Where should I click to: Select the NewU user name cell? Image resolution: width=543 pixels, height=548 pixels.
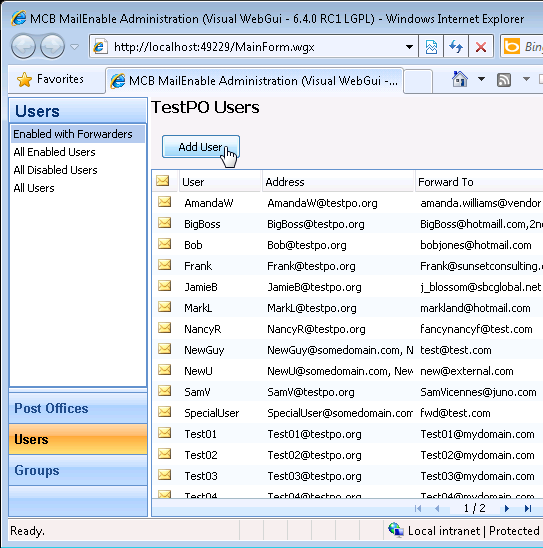click(198, 371)
